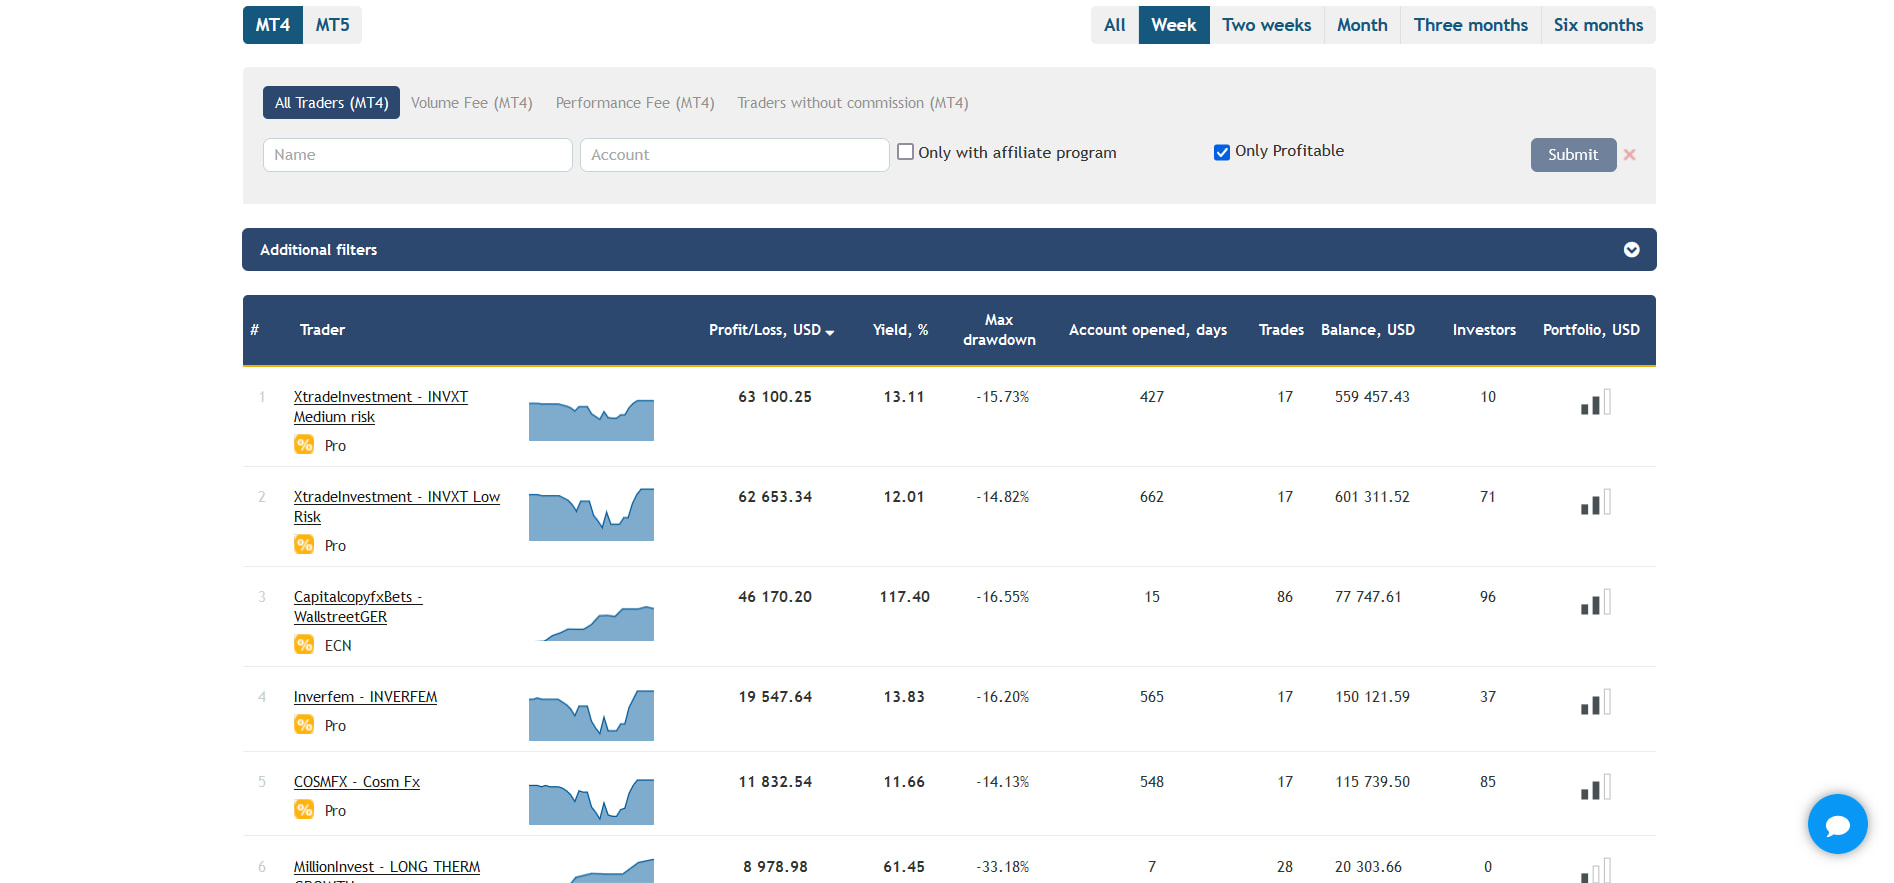
Task: Open COSMFX - Cosm Fx trader link
Action: 357,782
